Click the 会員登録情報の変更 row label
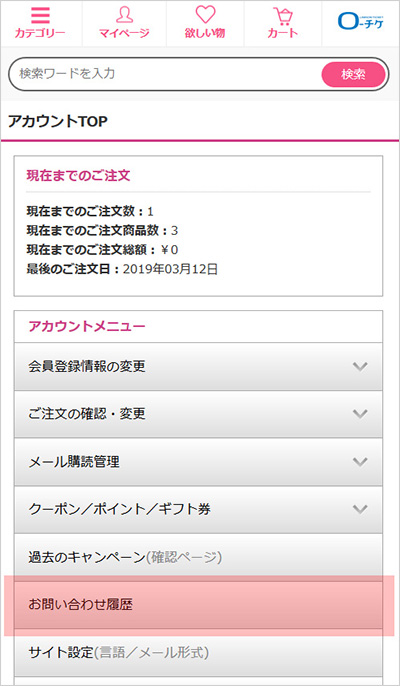Viewport: 400px width, 686px height. (87, 367)
